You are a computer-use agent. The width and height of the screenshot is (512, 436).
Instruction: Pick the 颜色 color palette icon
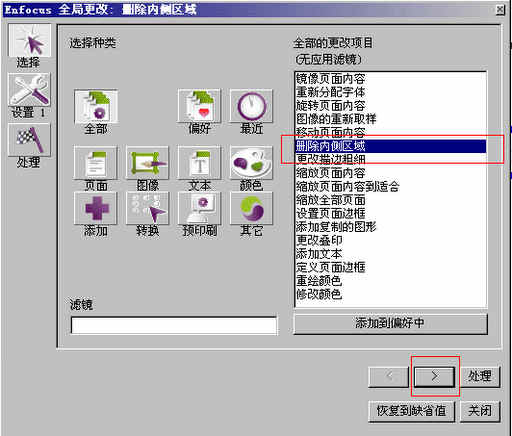pyautogui.click(x=251, y=163)
